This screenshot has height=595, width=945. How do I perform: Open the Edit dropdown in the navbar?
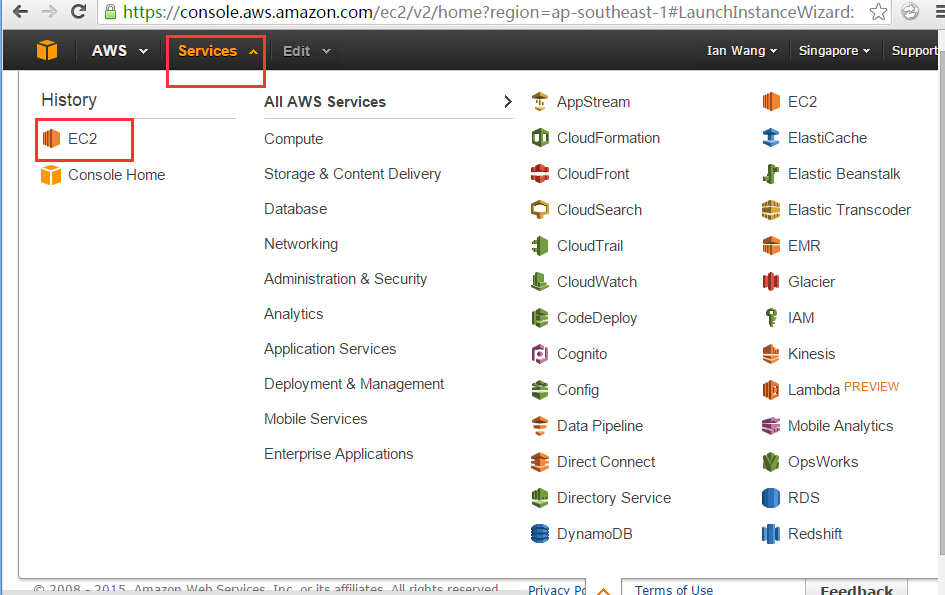pos(307,51)
